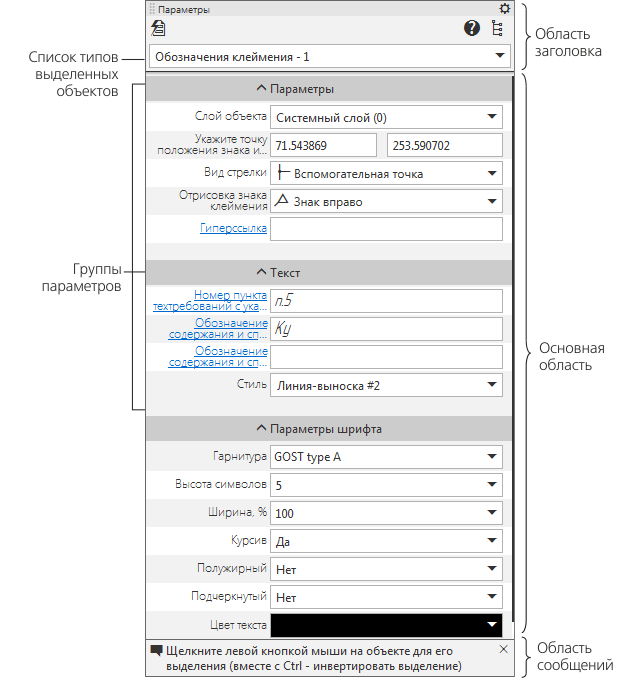Open help via the question mark icon
The image size is (640, 682).
(472, 28)
